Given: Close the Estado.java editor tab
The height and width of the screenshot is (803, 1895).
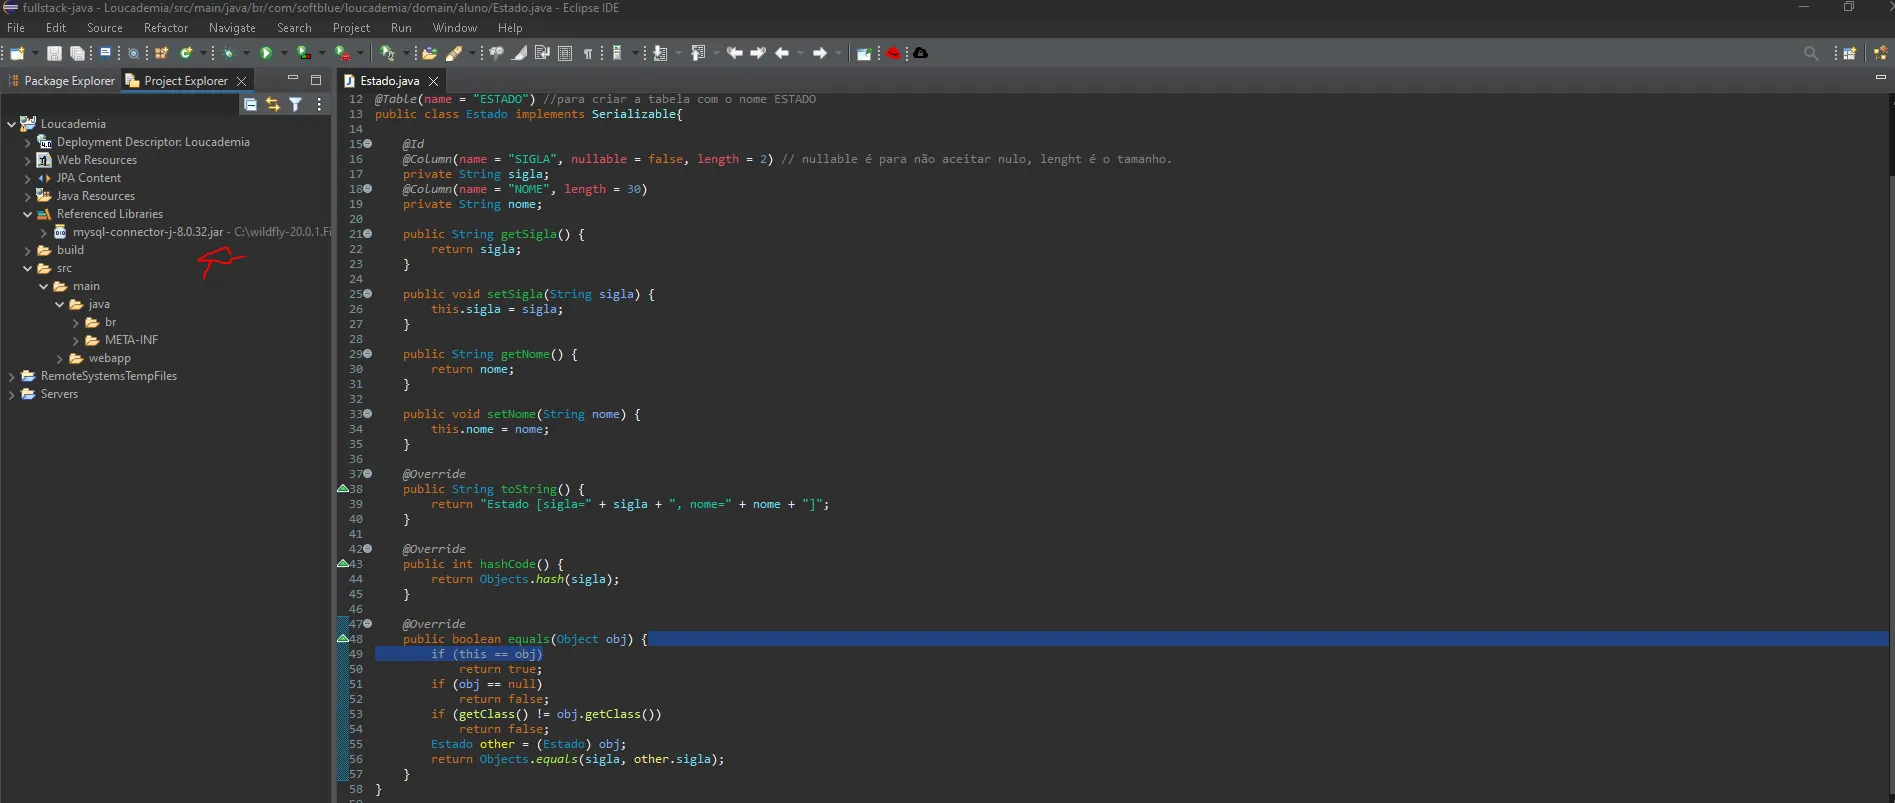Looking at the screenshot, I should pyautogui.click(x=433, y=81).
